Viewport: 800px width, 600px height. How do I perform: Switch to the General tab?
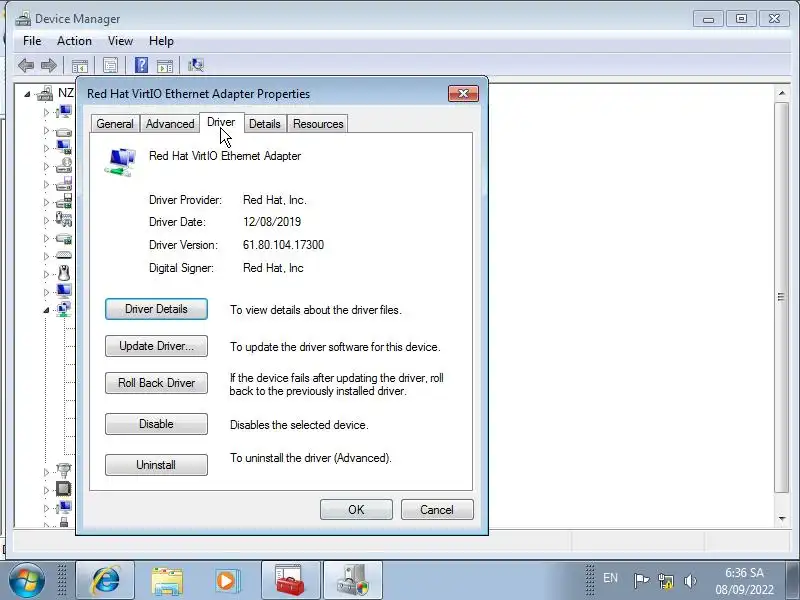click(x=115, y=124)
